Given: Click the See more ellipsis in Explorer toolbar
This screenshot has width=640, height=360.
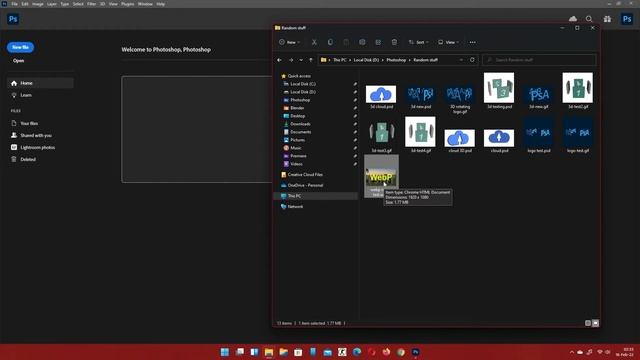Looking at the screenshot, I should [472, 42].
